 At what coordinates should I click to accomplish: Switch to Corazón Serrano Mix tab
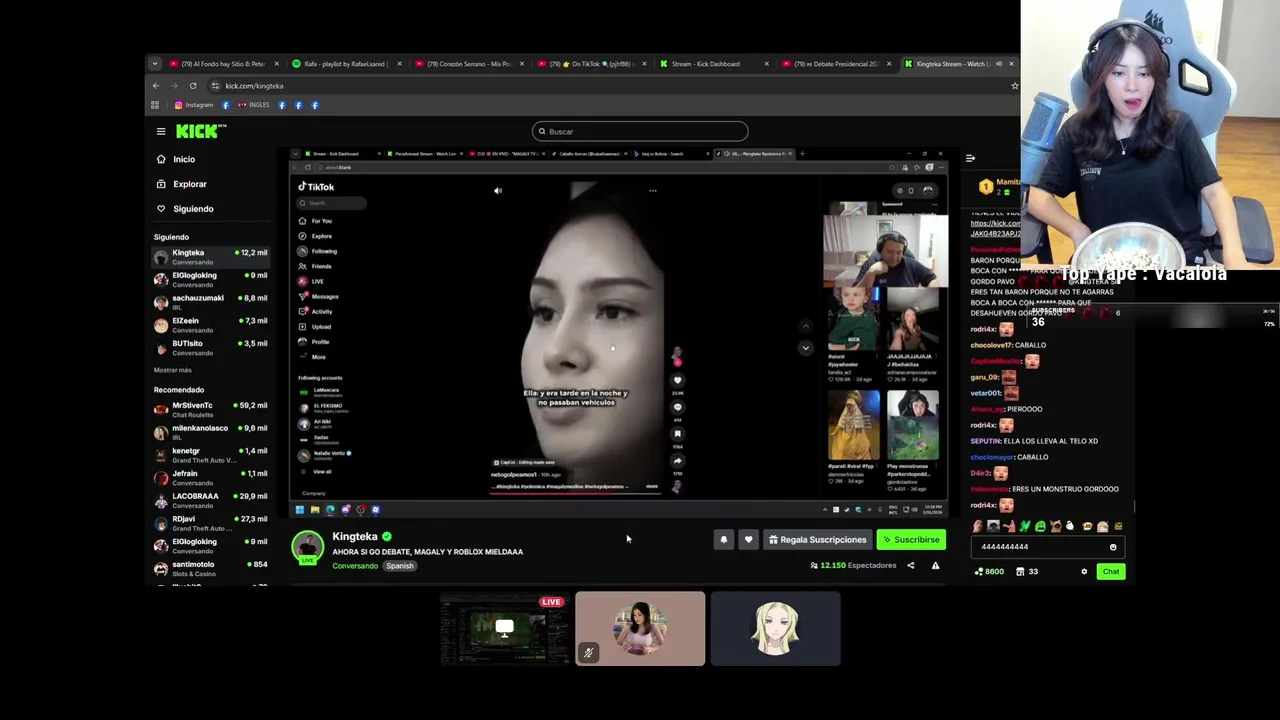point(468,64)
